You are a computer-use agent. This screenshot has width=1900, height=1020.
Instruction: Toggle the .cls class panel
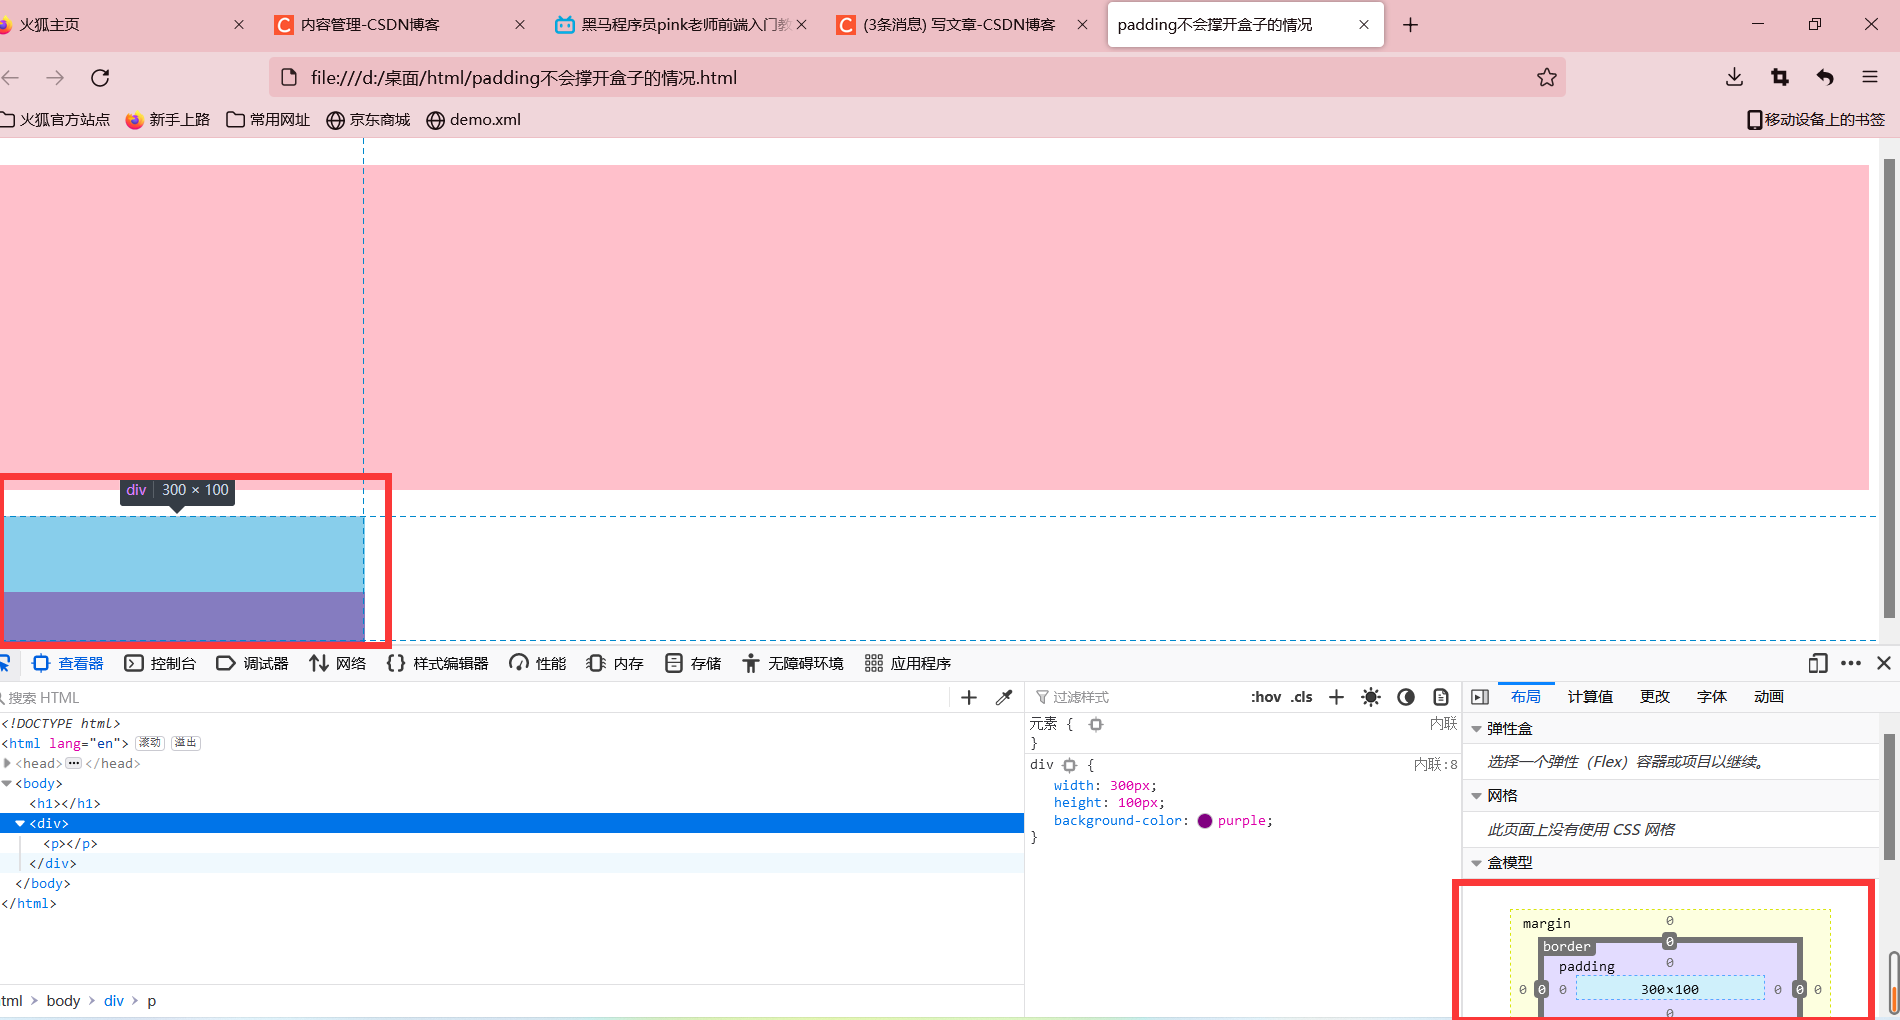coord(1302,697)
